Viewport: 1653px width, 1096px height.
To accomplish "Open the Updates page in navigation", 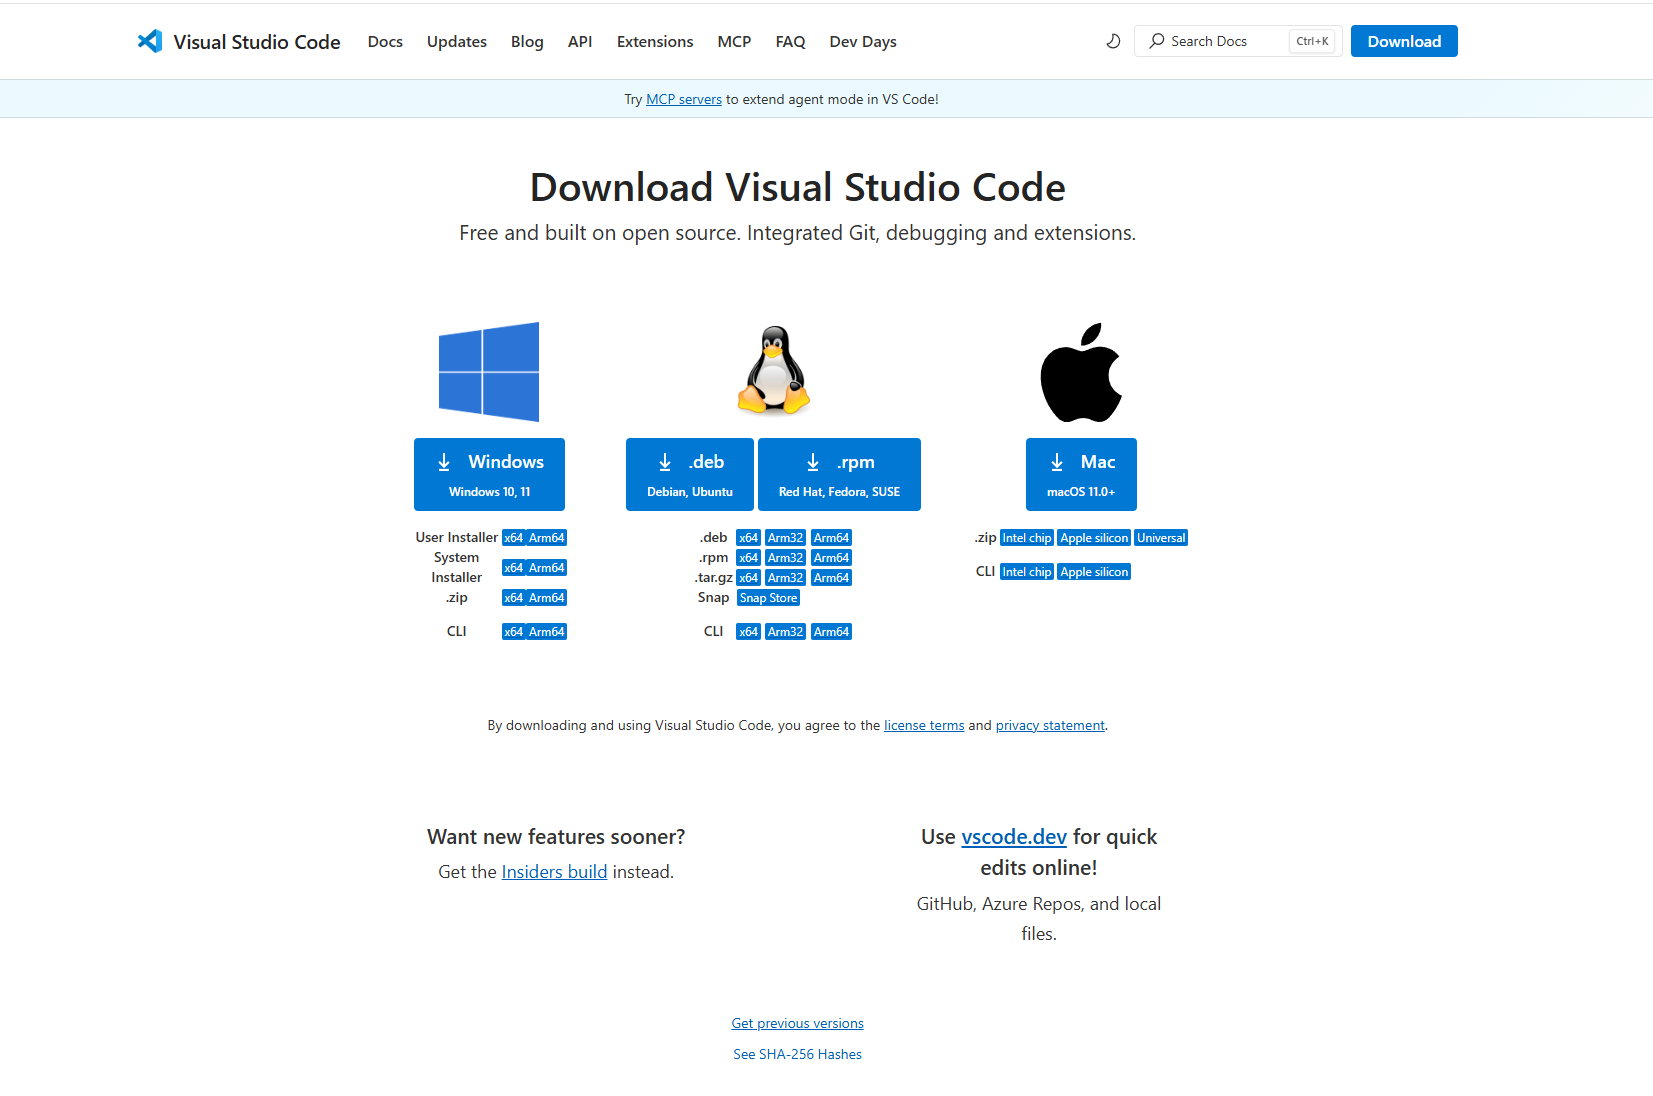I will click(x=456, y=41).
